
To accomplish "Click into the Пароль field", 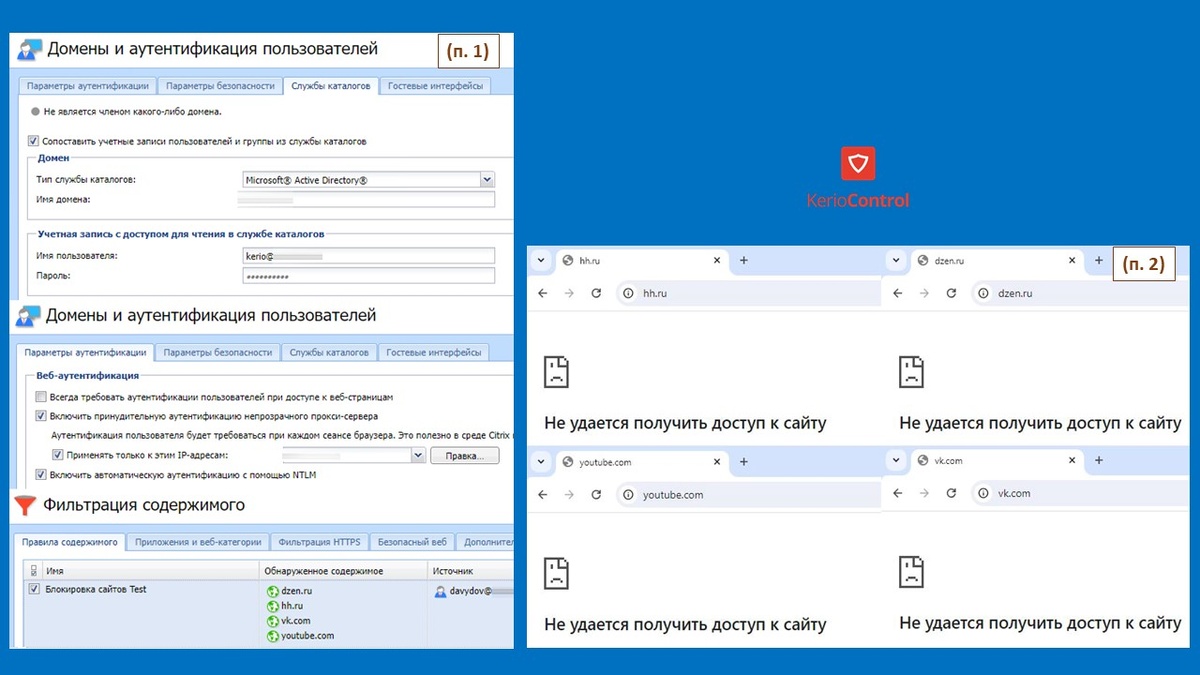I will (x=369, y=274).
